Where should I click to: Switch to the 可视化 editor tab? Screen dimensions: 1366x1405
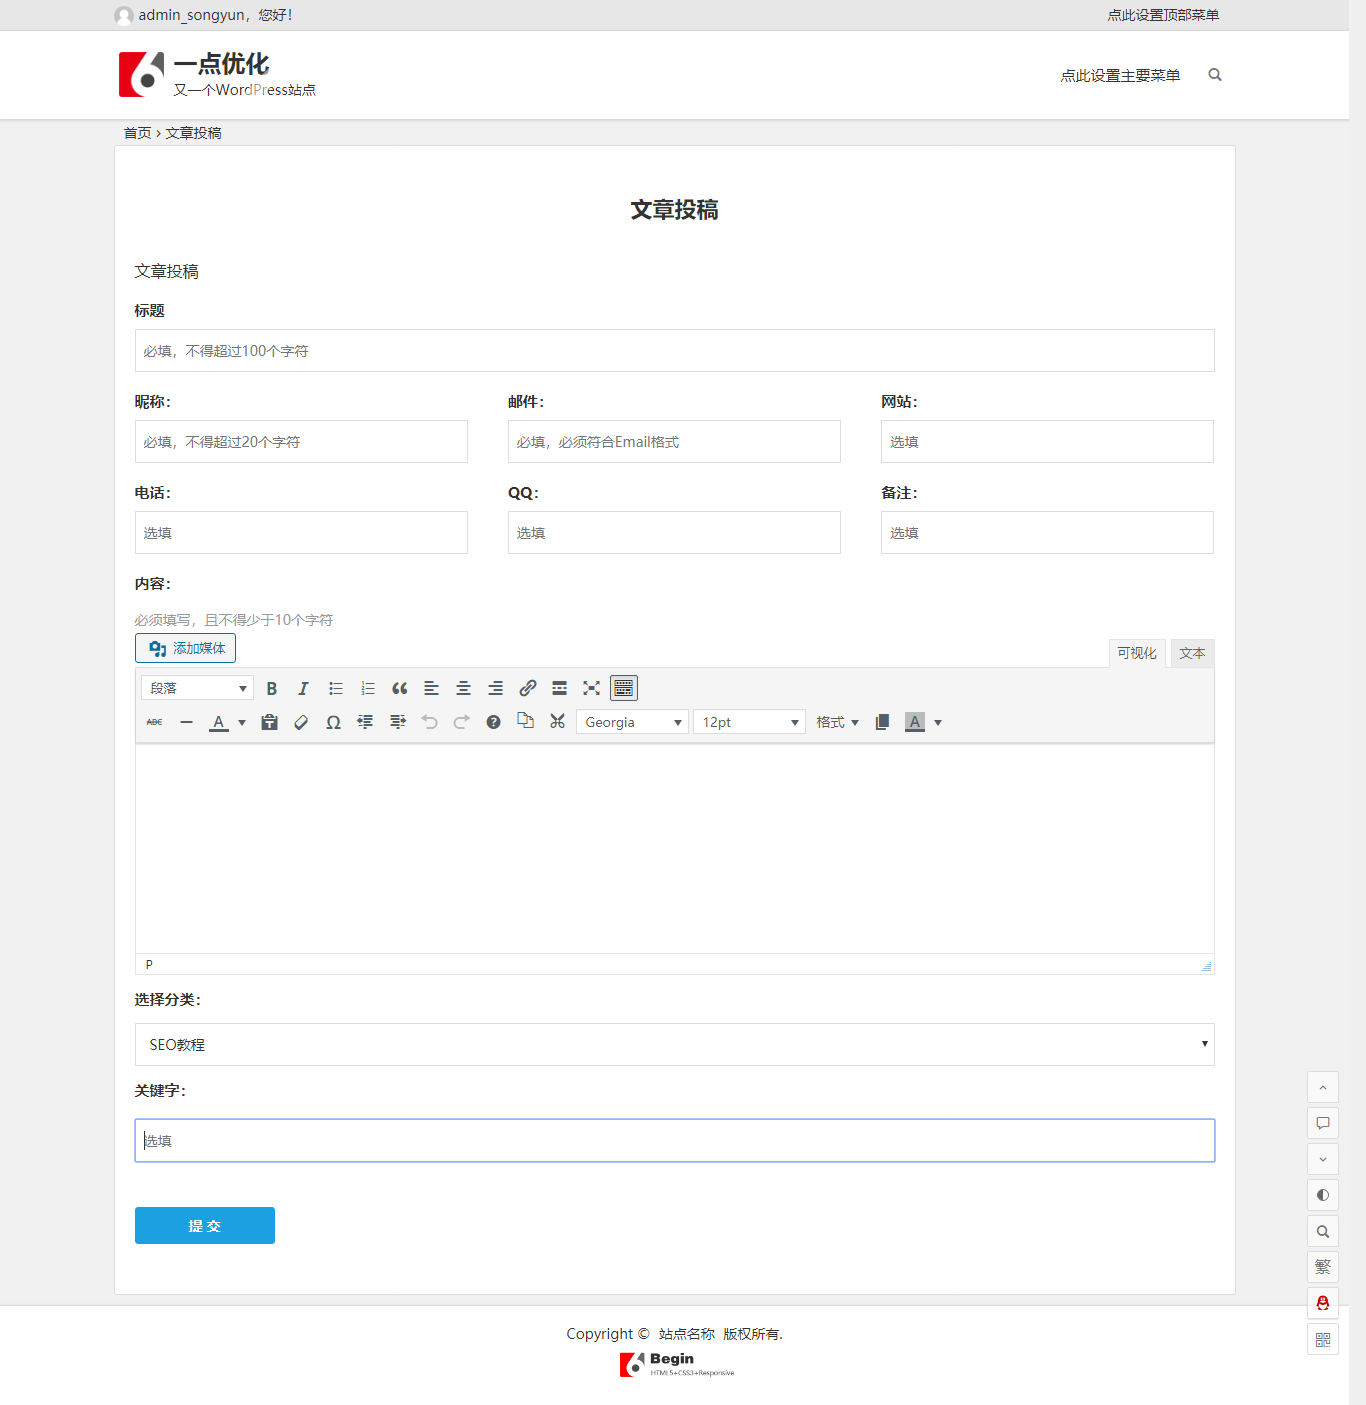click(1137, 653)
